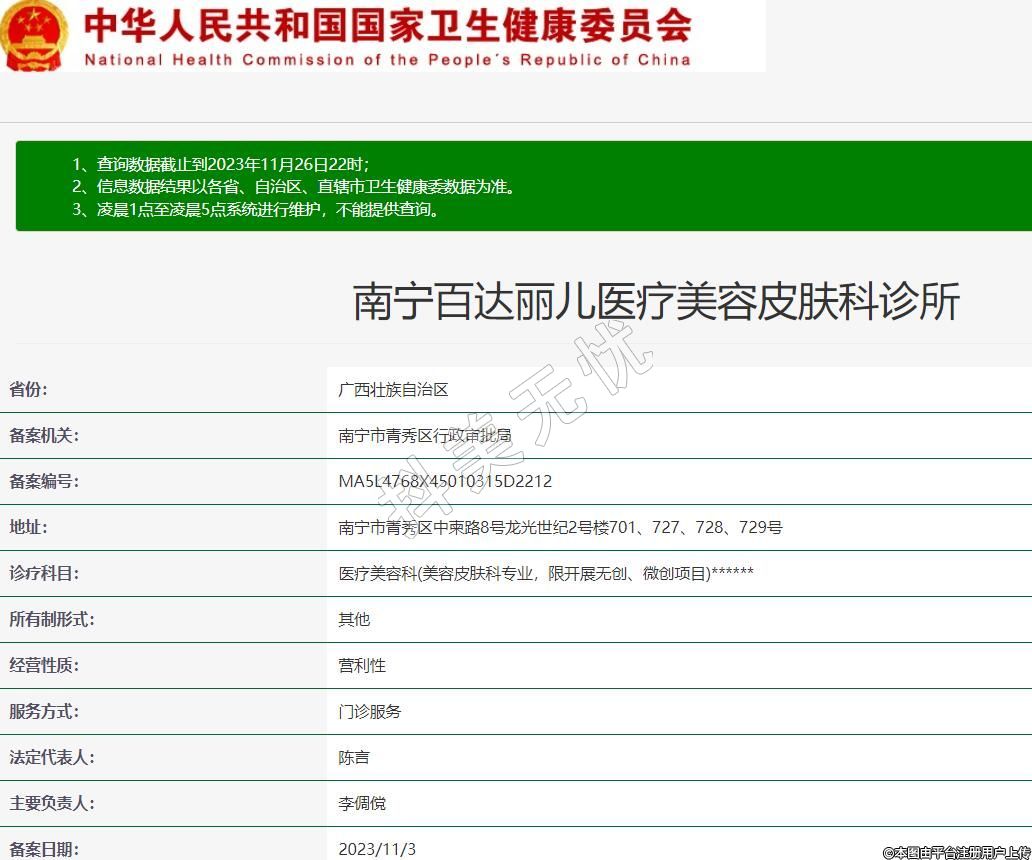The height and width of the screenshot is (860, 1032).
Task: Click the Chinese National Health Commission header title
Action: 387,25
